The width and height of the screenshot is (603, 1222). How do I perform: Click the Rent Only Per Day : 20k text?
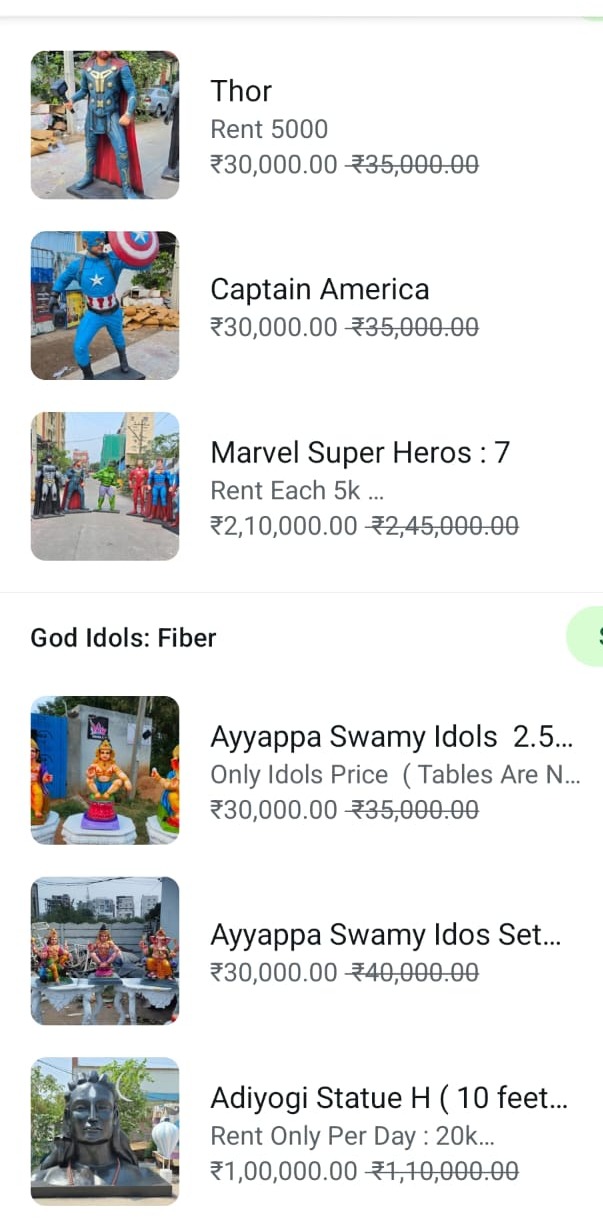(352, 1136)
